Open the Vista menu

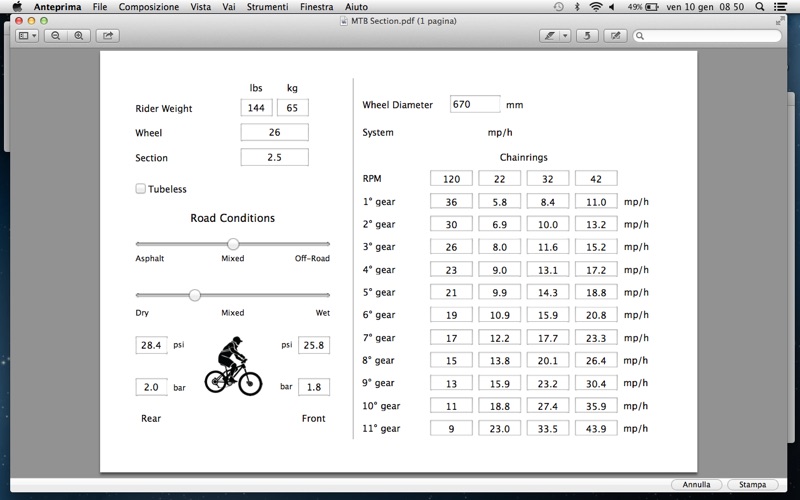coord(201,7)
